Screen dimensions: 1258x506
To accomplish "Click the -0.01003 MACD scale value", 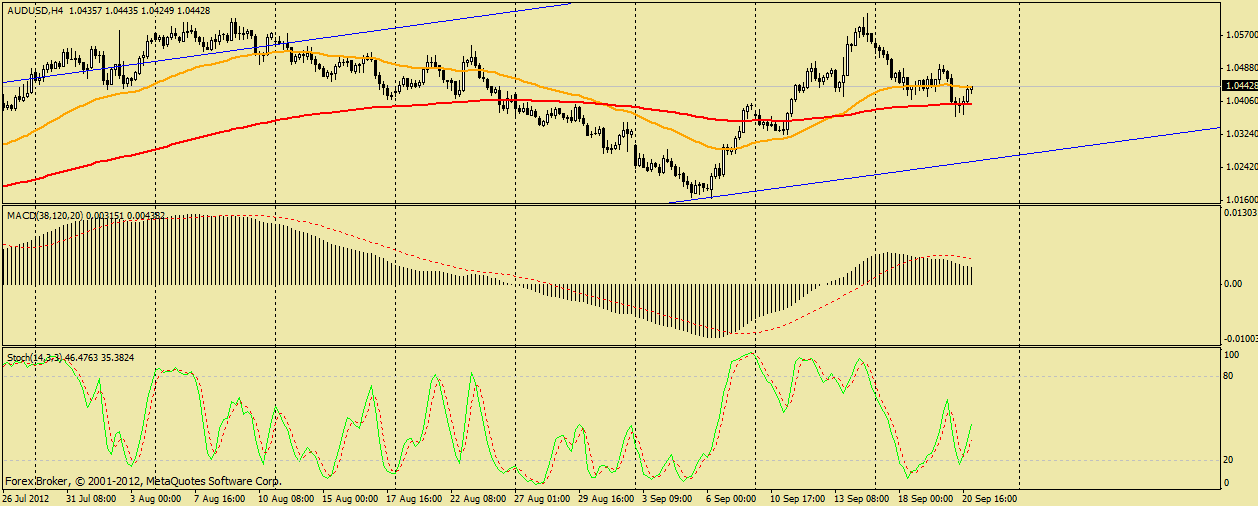I will tap(1240, 339).
